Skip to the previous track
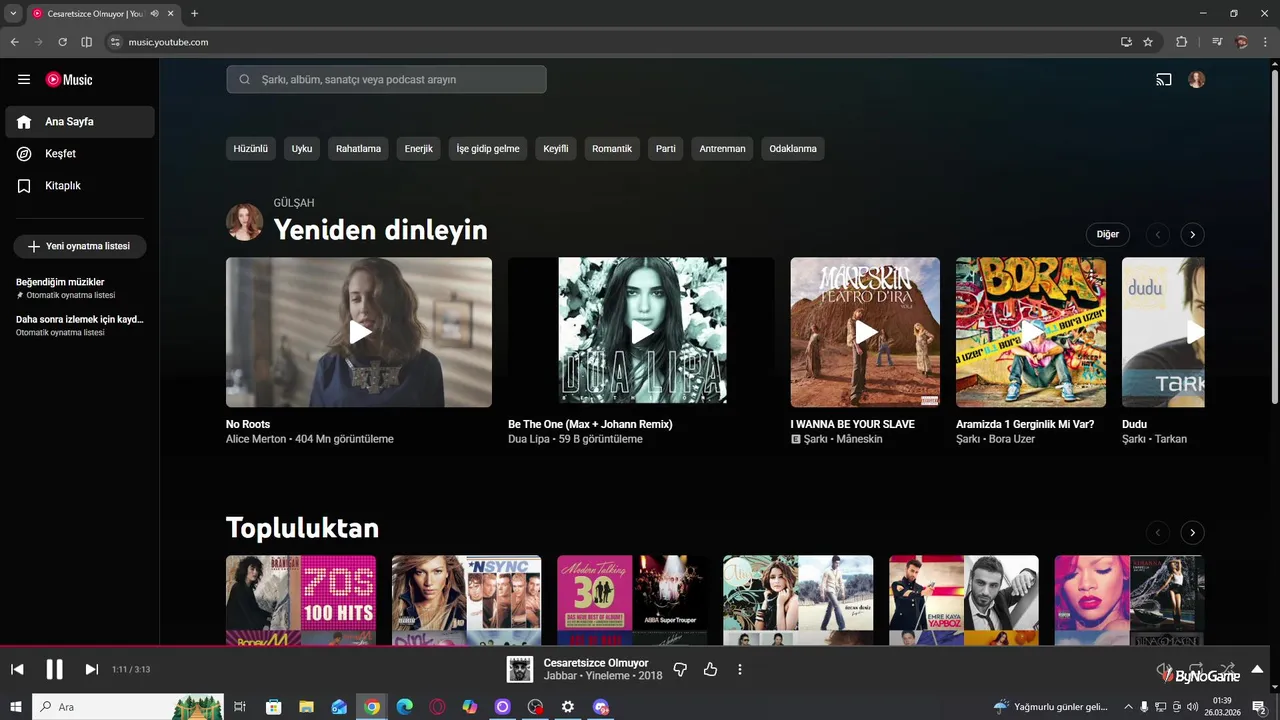This screenshot has height=720, width=1280. pyautogui.click(x=17, y=669)
